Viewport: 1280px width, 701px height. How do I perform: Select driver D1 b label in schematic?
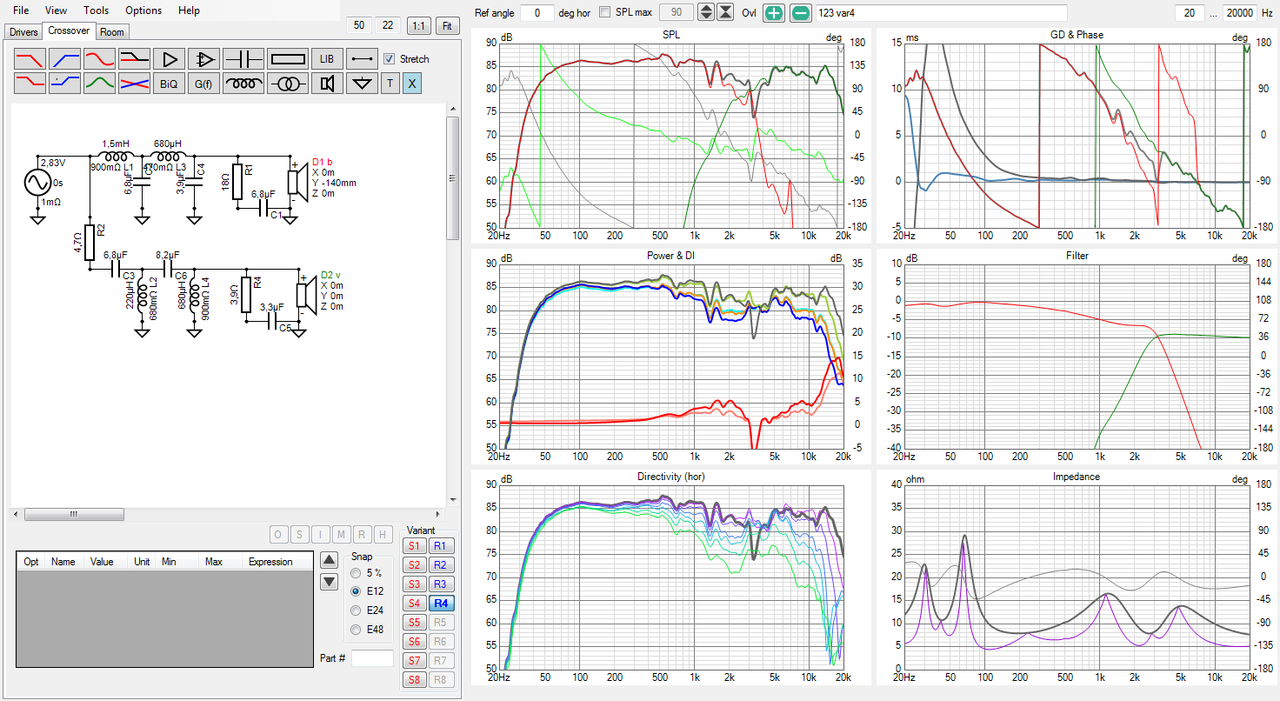322,161
